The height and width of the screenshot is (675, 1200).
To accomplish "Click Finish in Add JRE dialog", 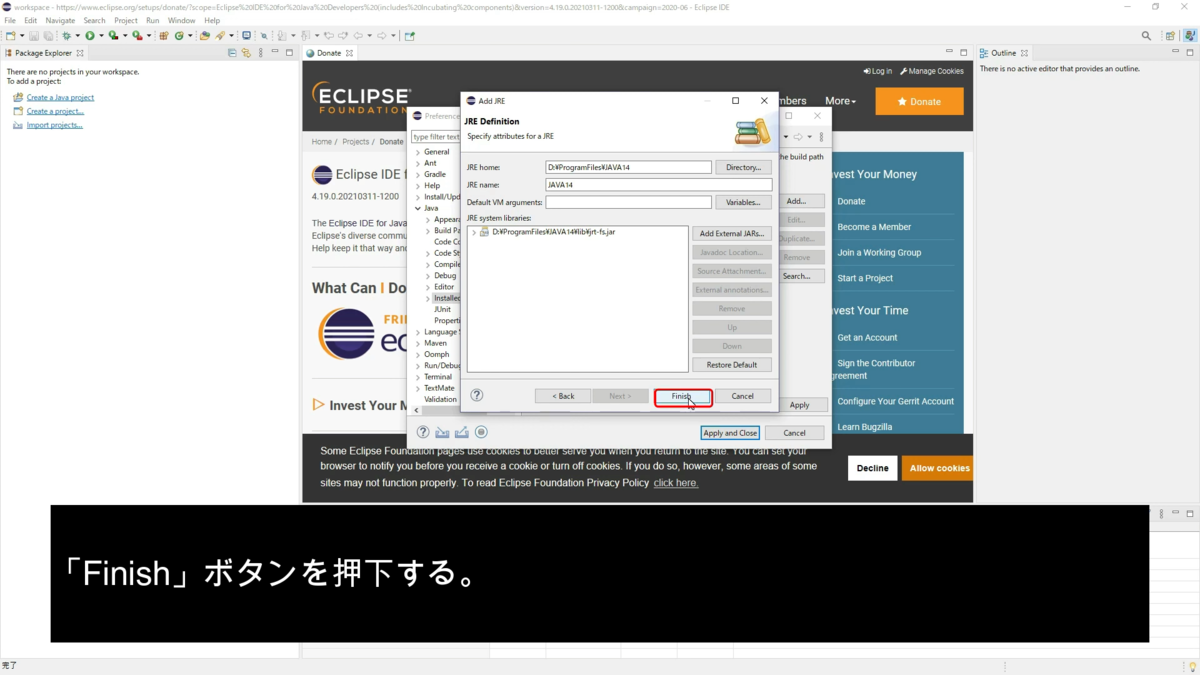I will pos(683,396).
